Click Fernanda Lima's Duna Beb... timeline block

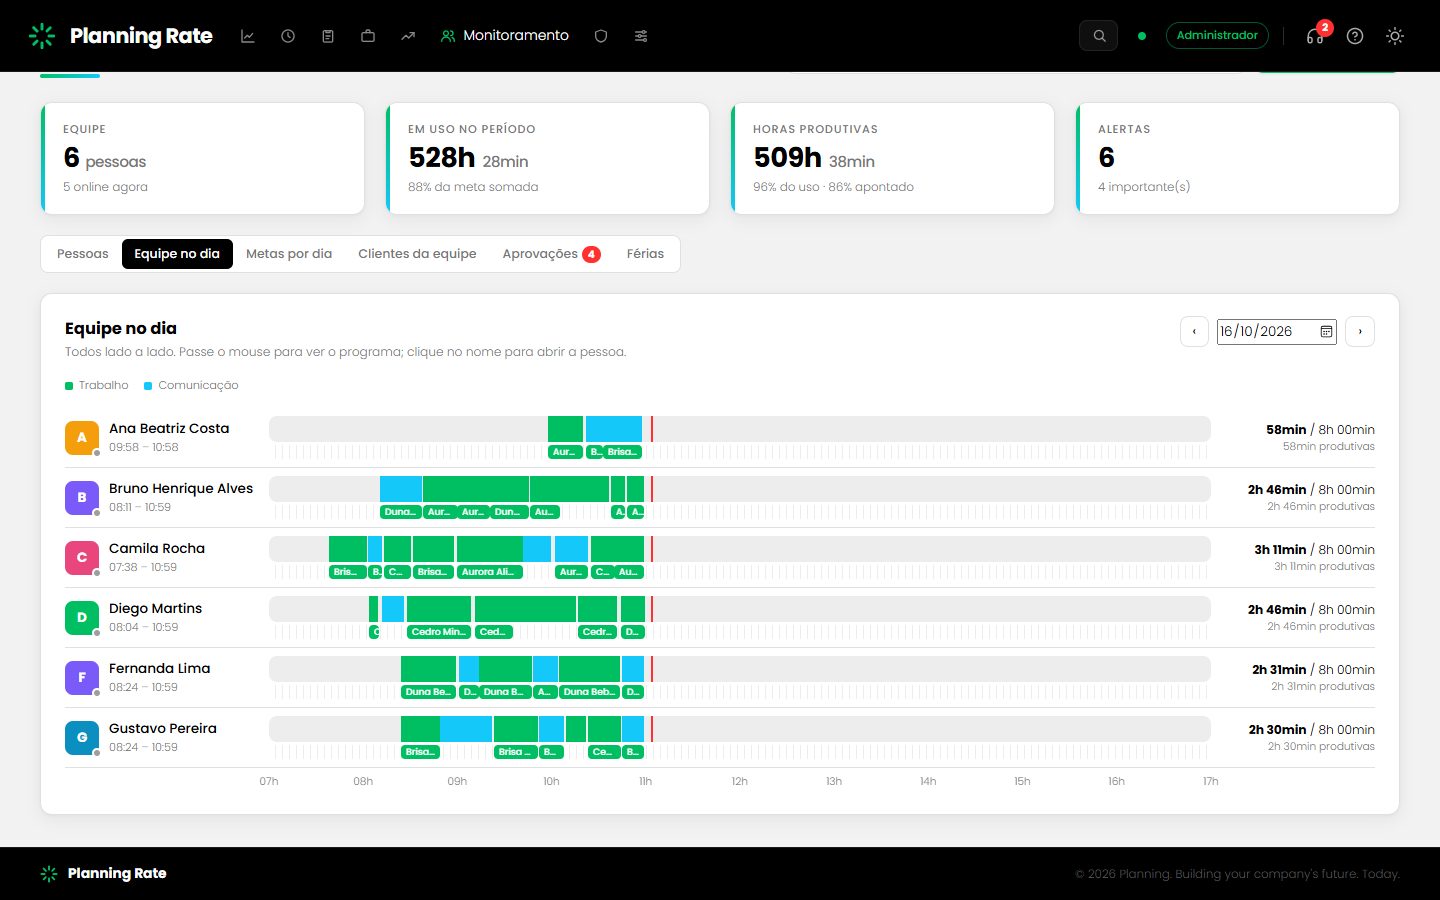click(589, 692)
